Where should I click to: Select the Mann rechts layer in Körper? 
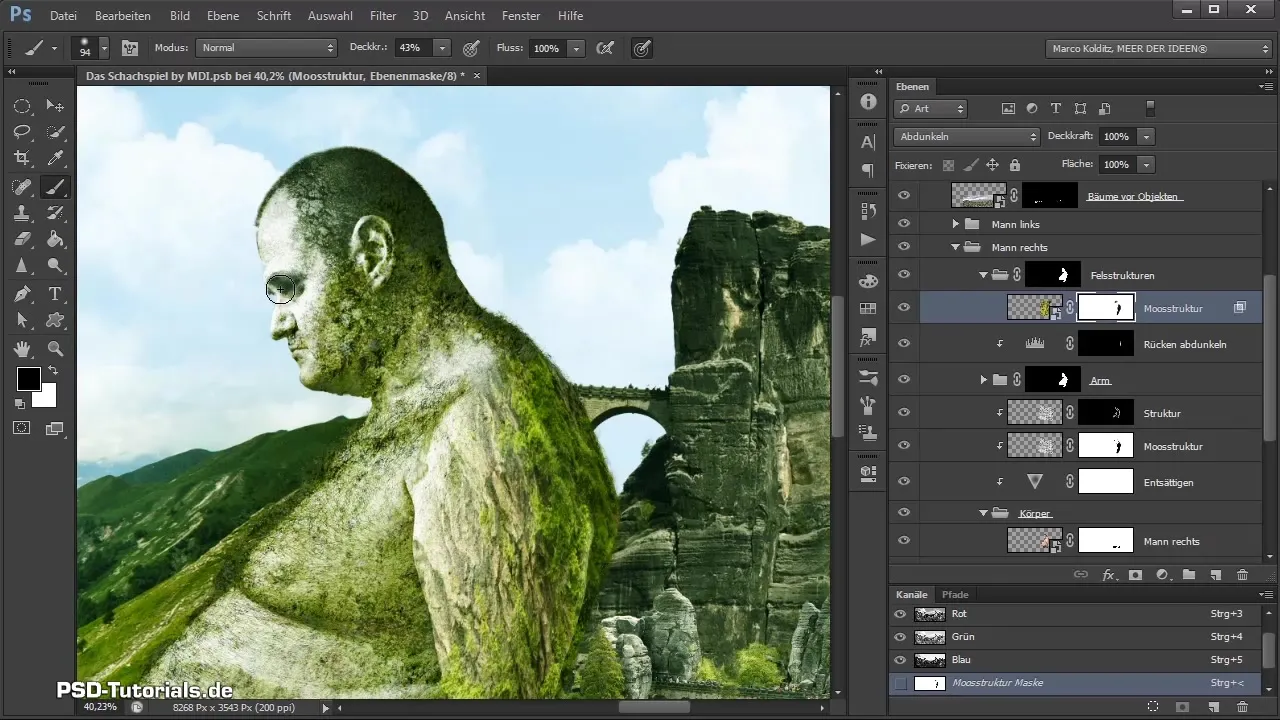[1171, 541]
